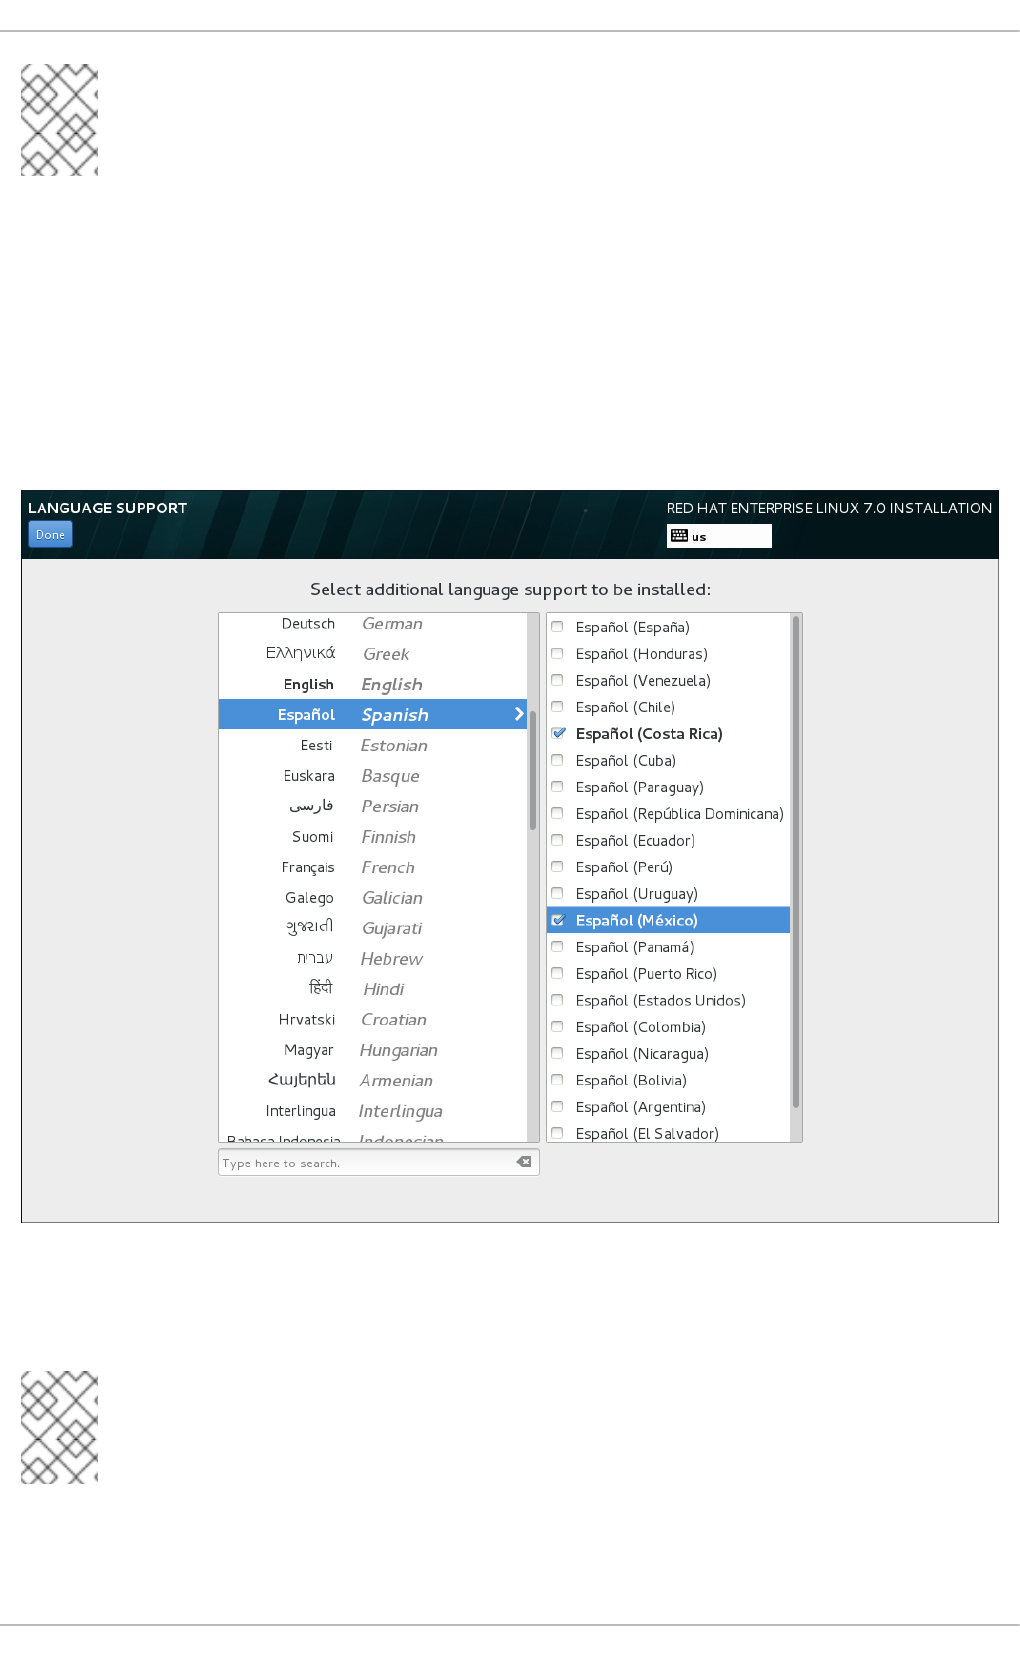The height and width of the screenshot is (1656, 1020).
Task: Check Español (Colombia) locale
Action: [x=558, y=1027]
